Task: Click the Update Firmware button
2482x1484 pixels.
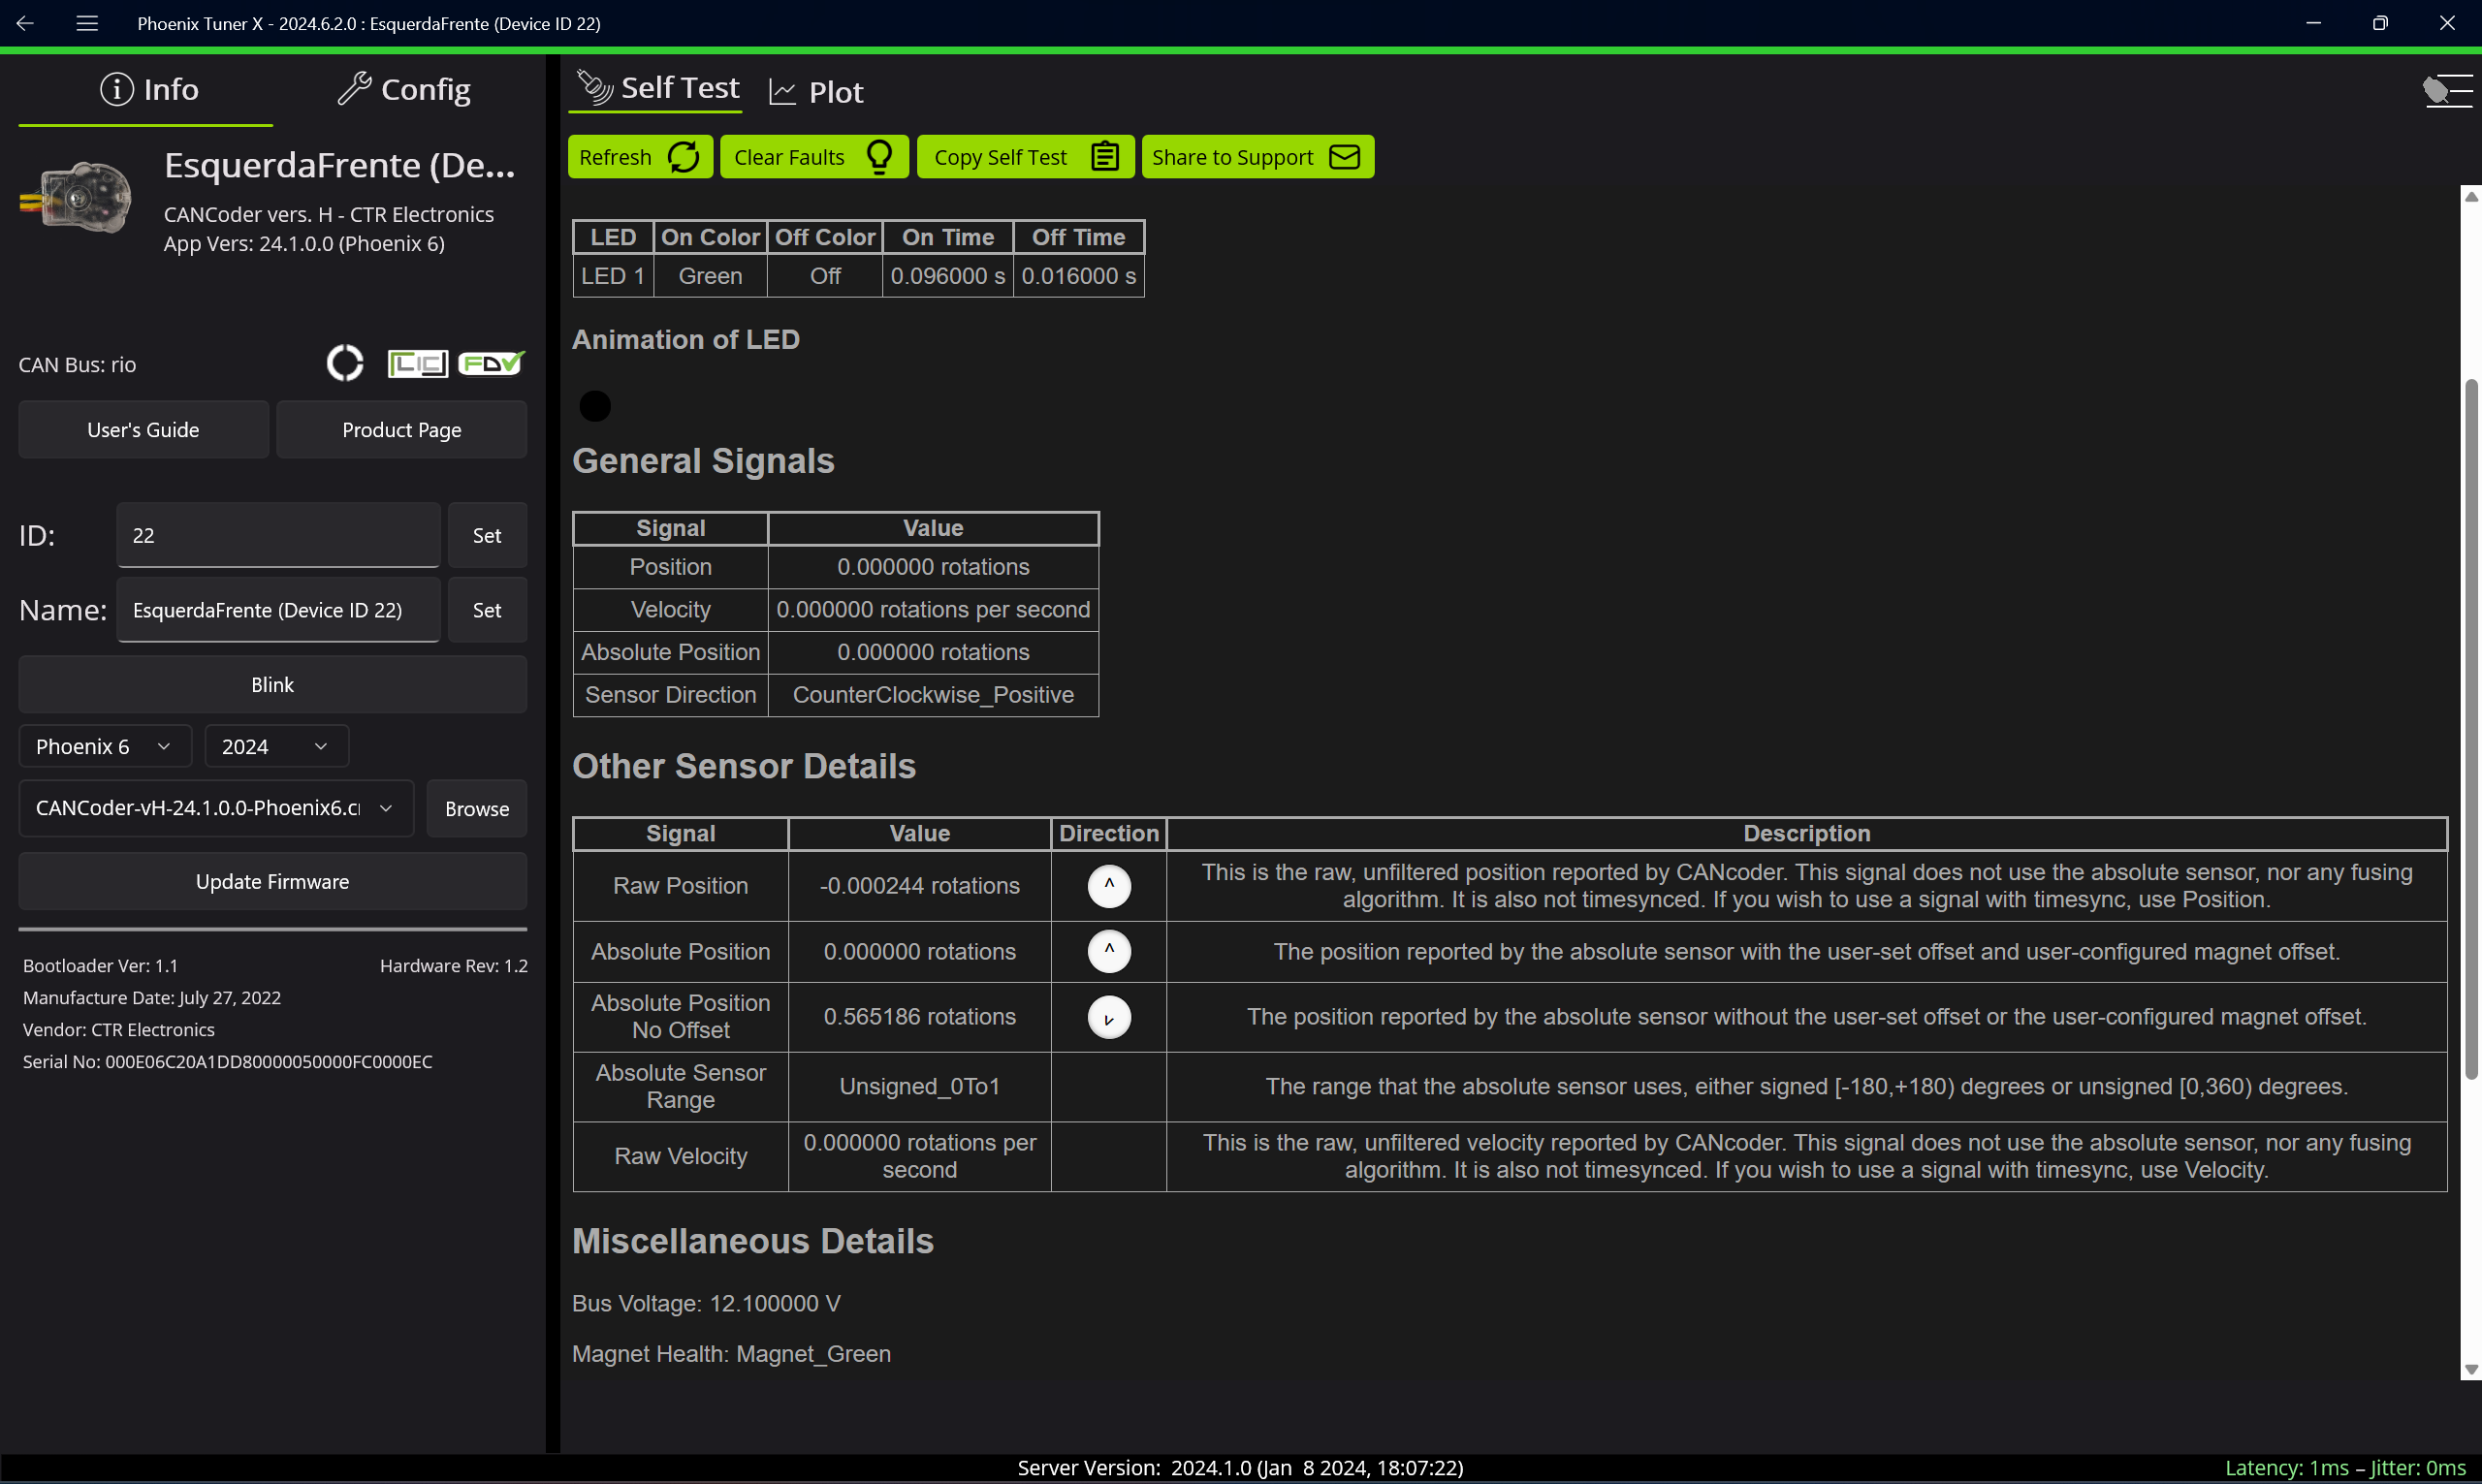Action: coord(272,882)
